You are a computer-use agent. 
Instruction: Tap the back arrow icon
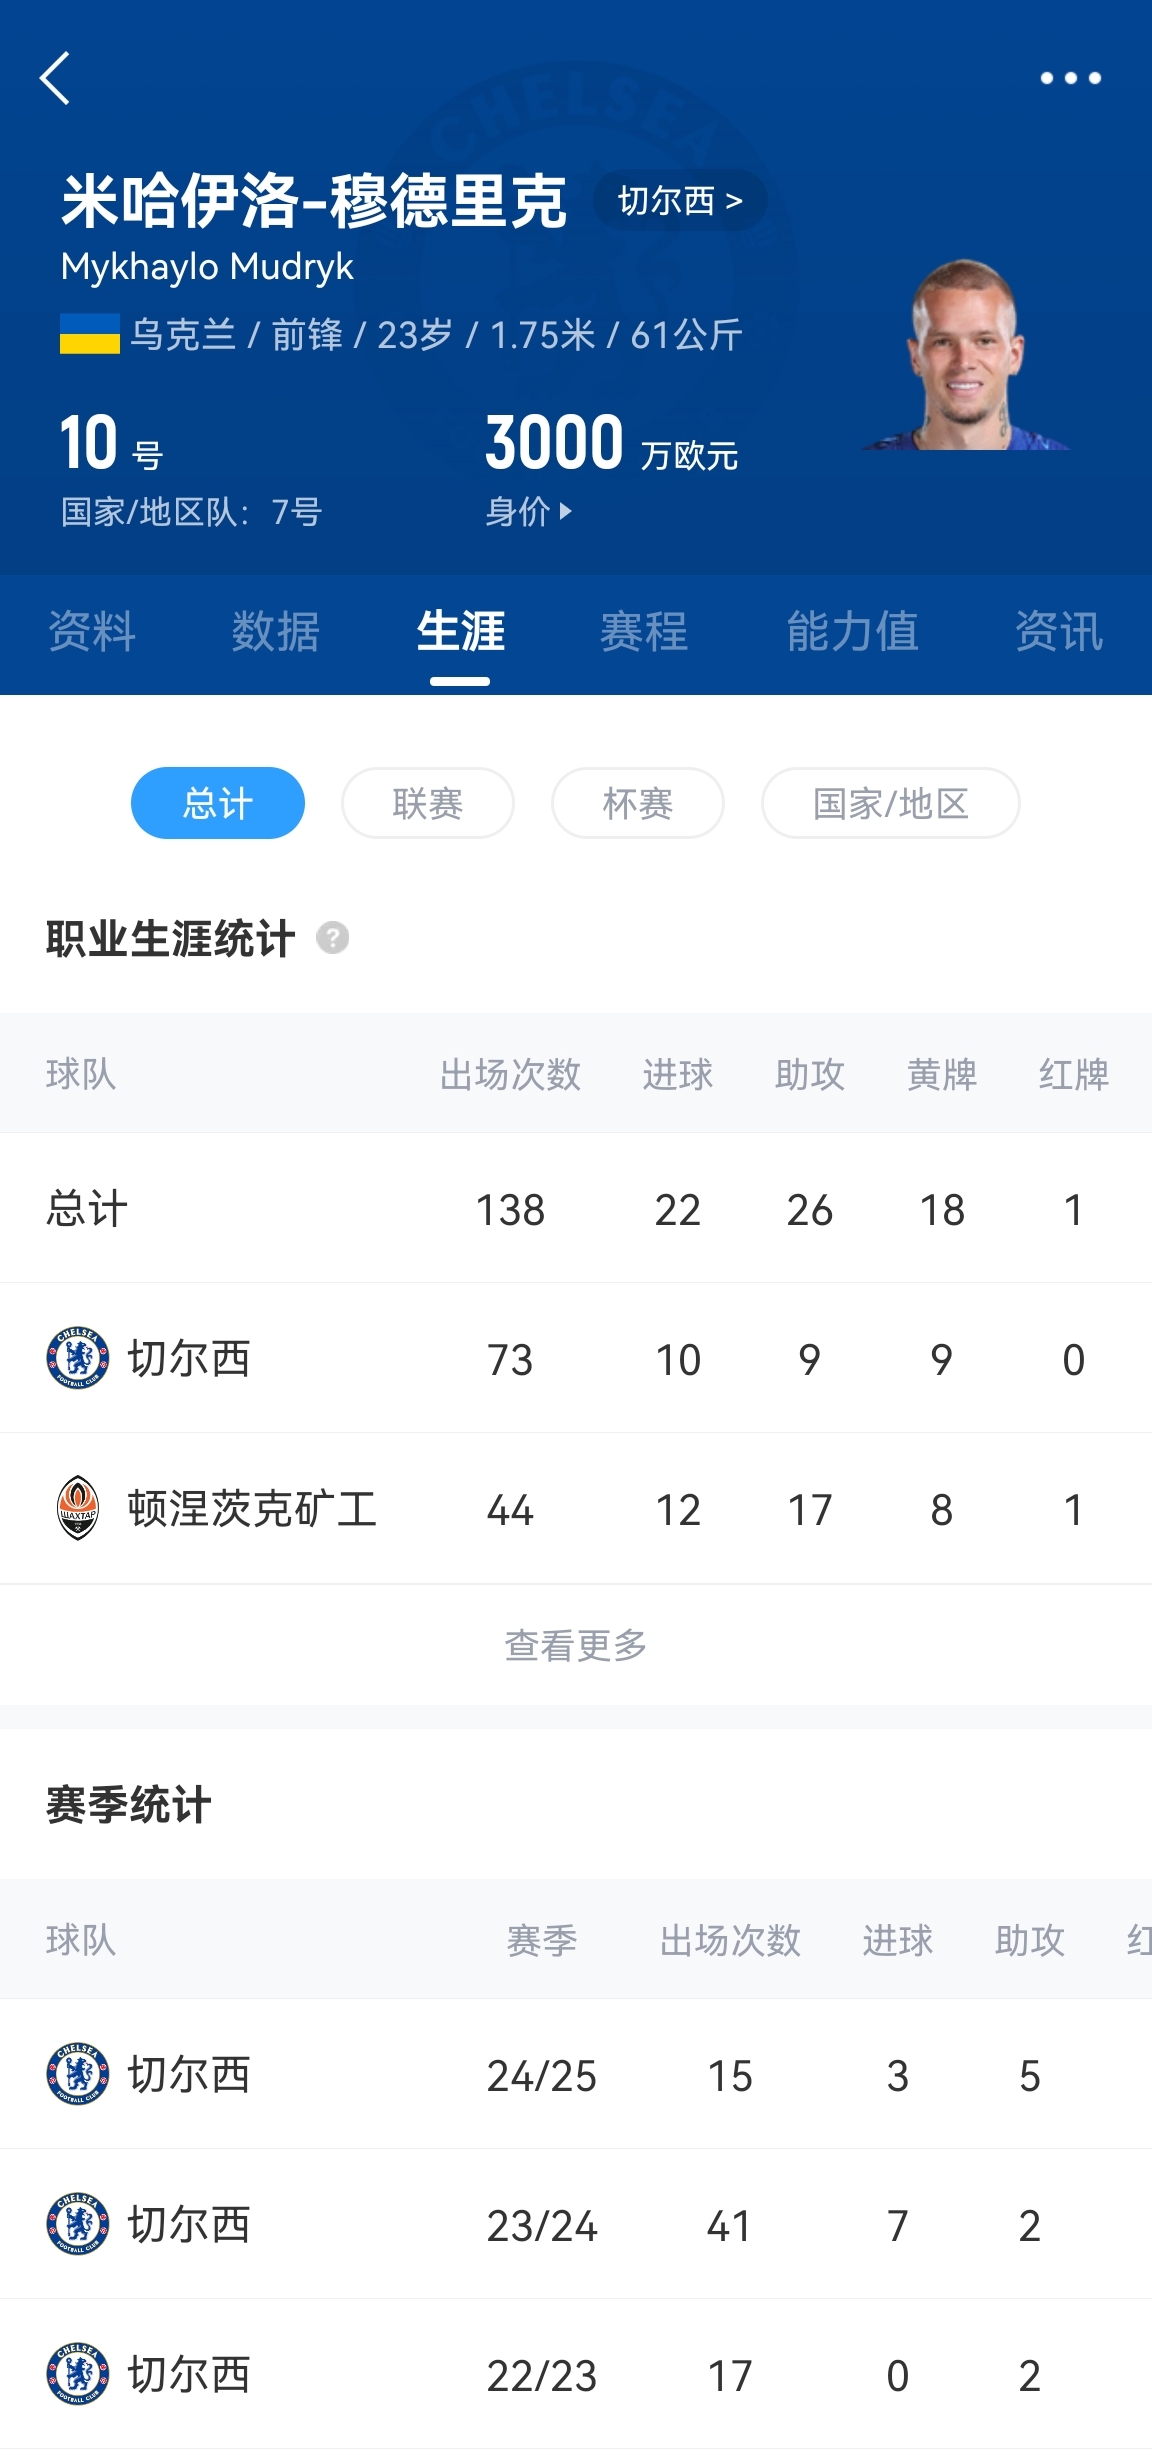tap(56, 78)
